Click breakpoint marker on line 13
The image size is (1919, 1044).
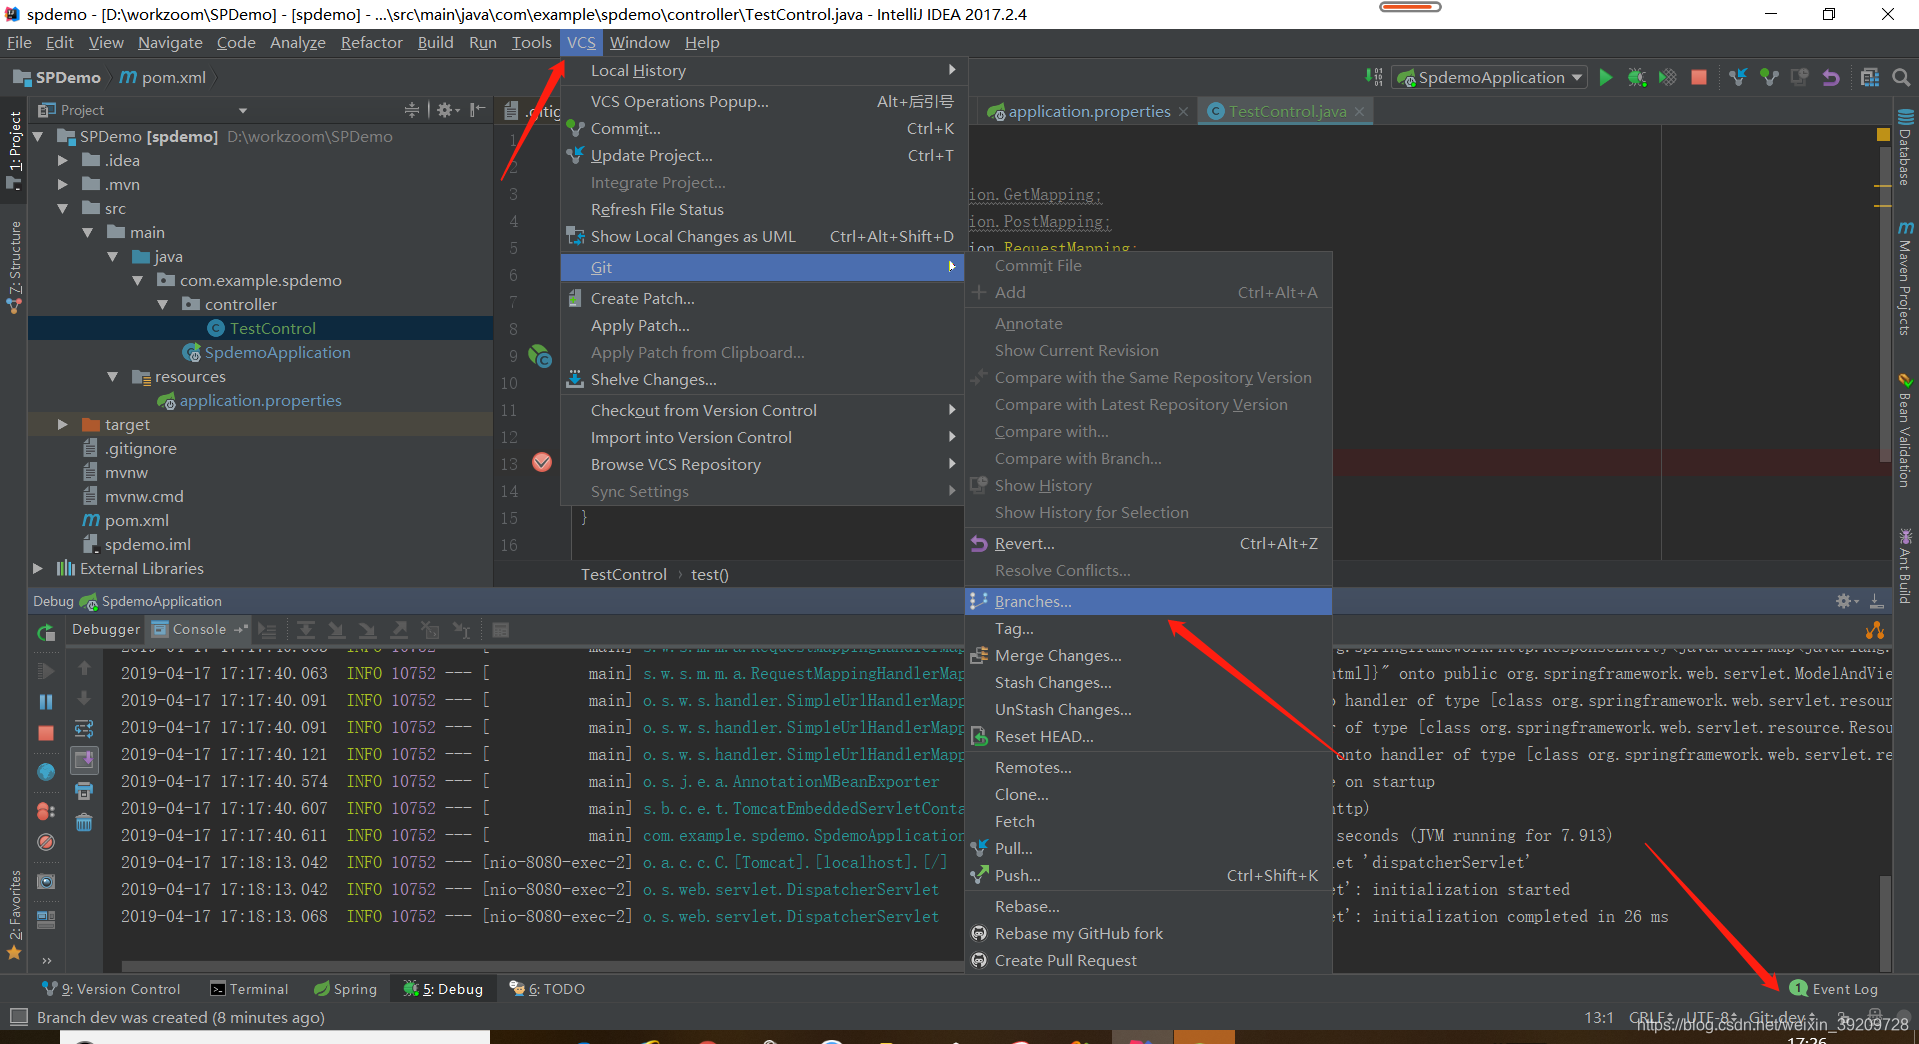coord(542,462)
